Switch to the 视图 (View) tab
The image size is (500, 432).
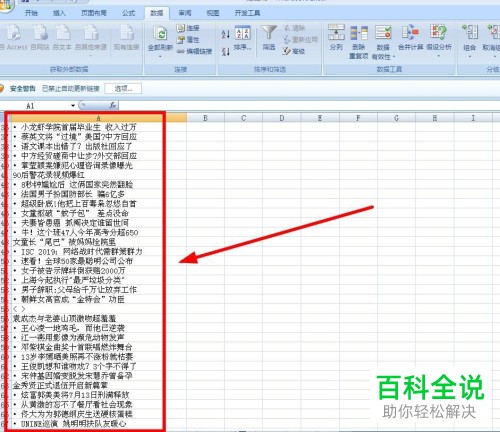213,13
